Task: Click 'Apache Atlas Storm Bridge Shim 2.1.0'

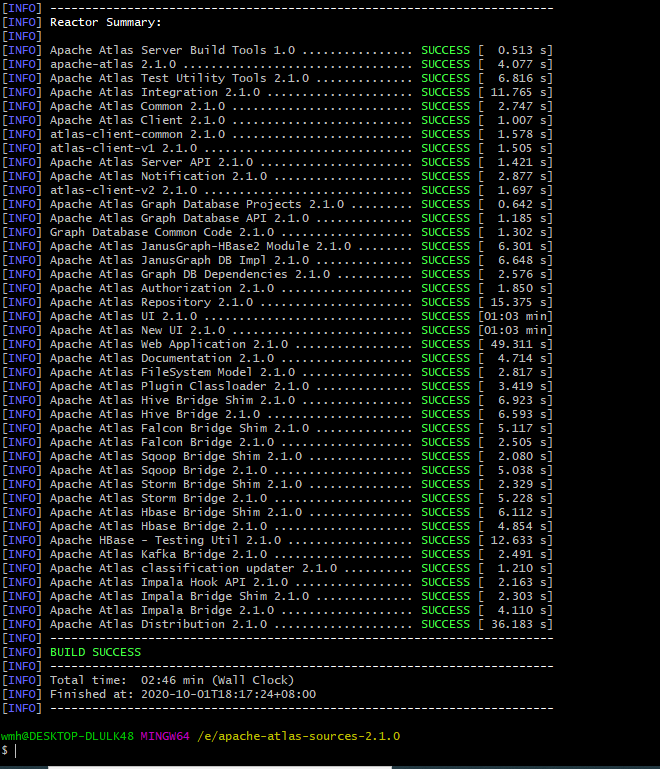Action: click(176, 485)
